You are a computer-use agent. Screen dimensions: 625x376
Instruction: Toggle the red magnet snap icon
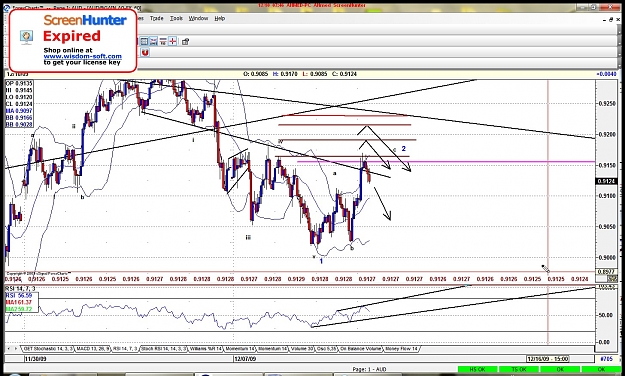click(x=145, y=53)
